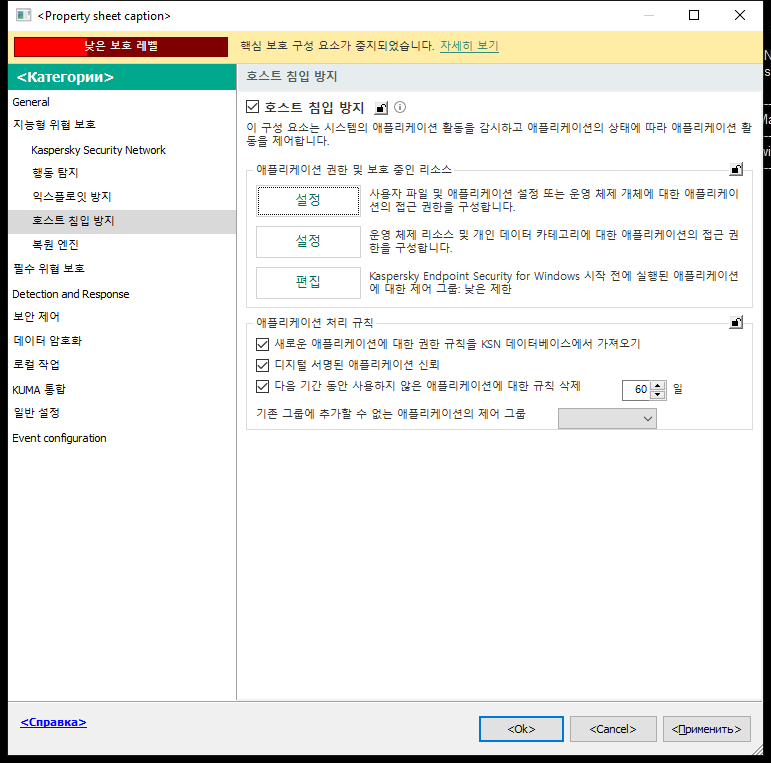Image resolution: width=771 pixels, height=763 pixels.
Task: Click the resize grip at window corner
Action: 756,748
